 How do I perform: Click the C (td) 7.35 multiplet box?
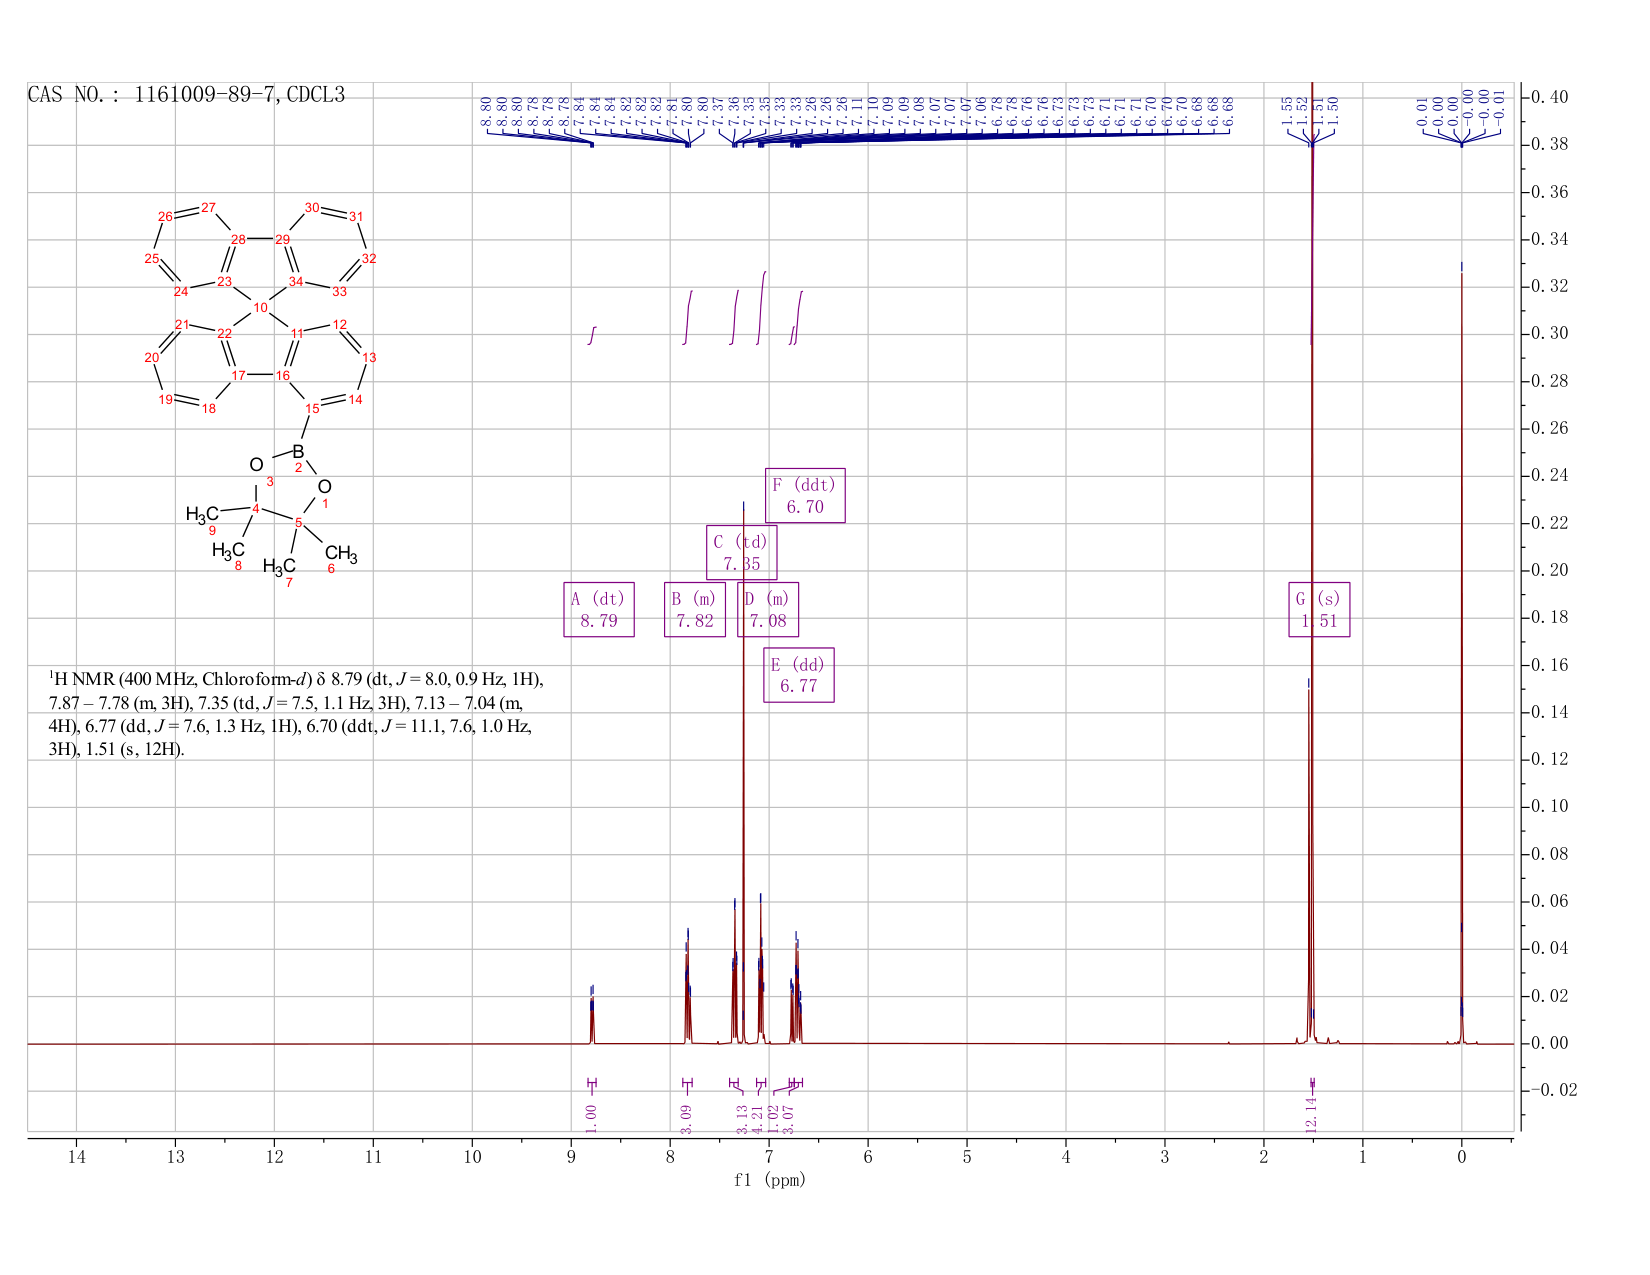click(742, 552)
